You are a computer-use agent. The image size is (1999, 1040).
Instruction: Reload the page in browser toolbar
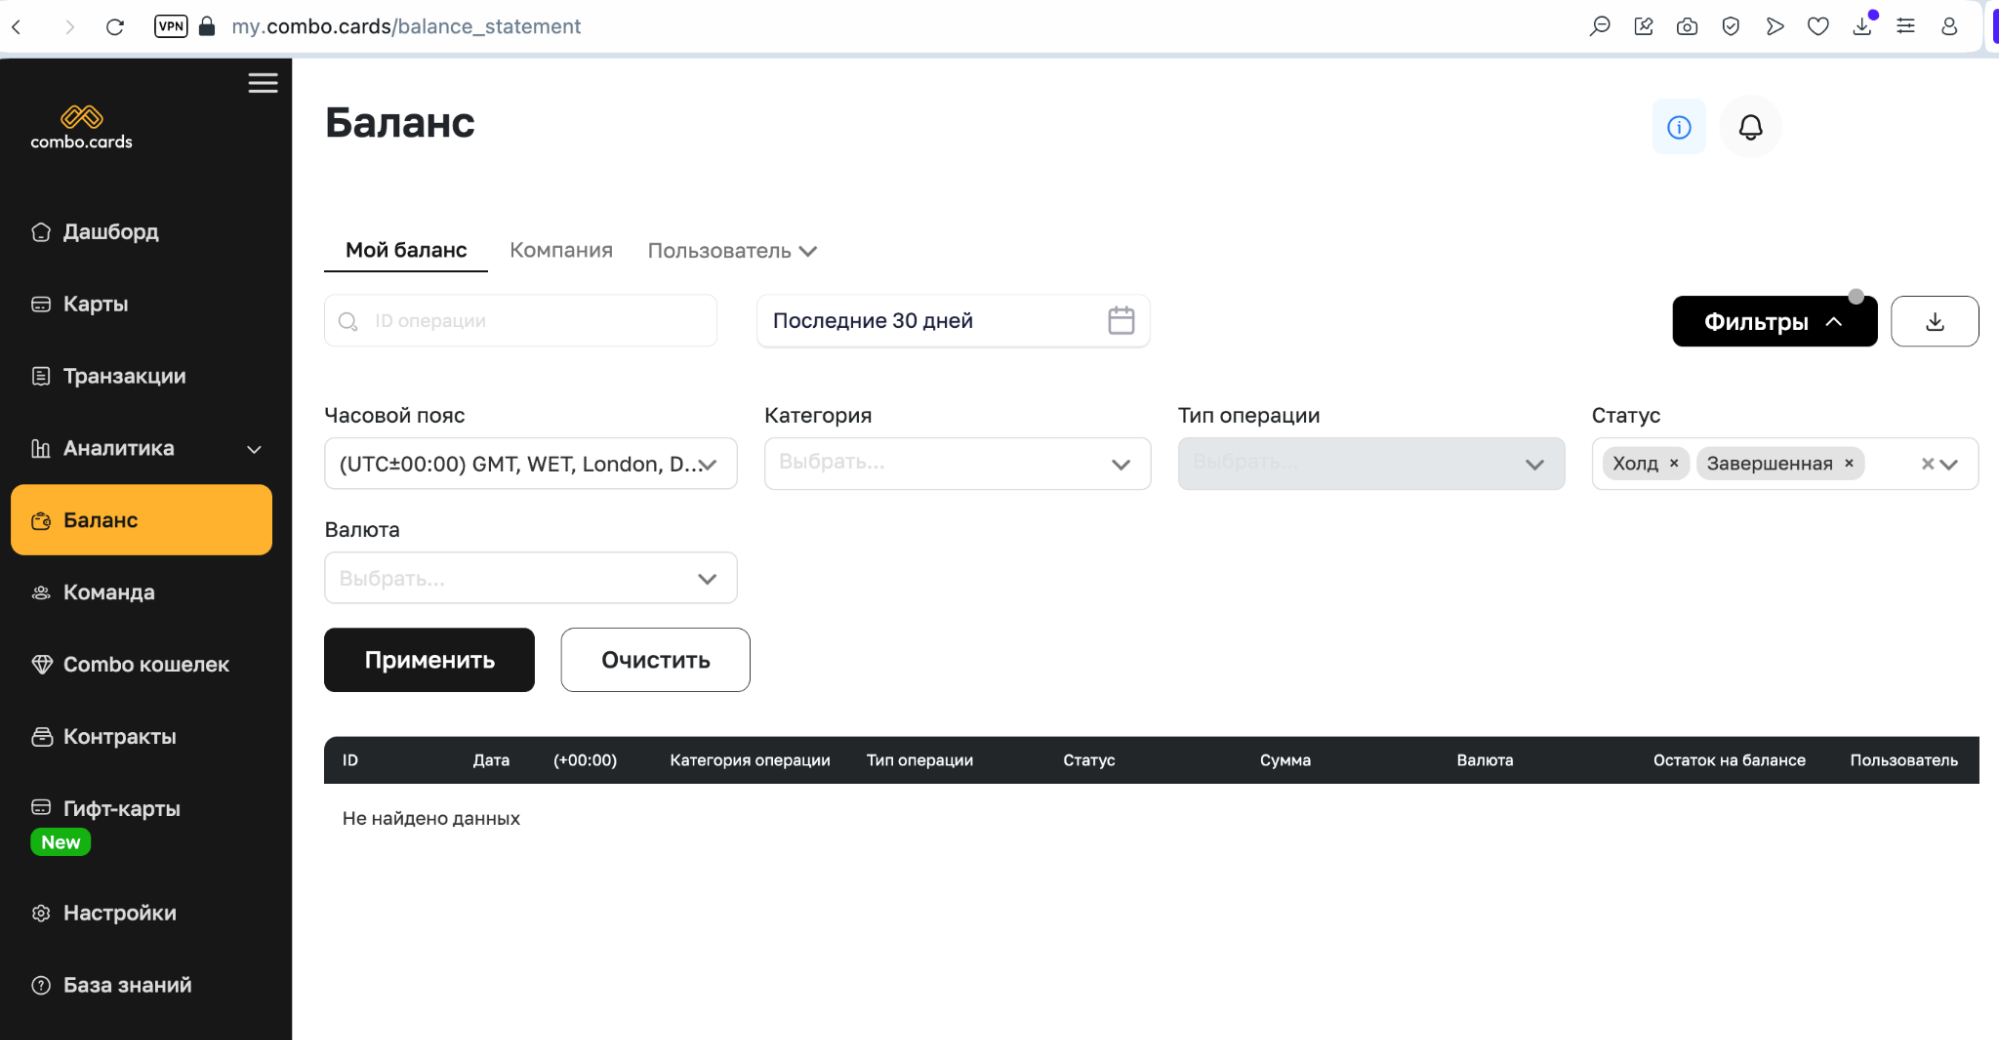pyautogui.click(x=115, y=27)
